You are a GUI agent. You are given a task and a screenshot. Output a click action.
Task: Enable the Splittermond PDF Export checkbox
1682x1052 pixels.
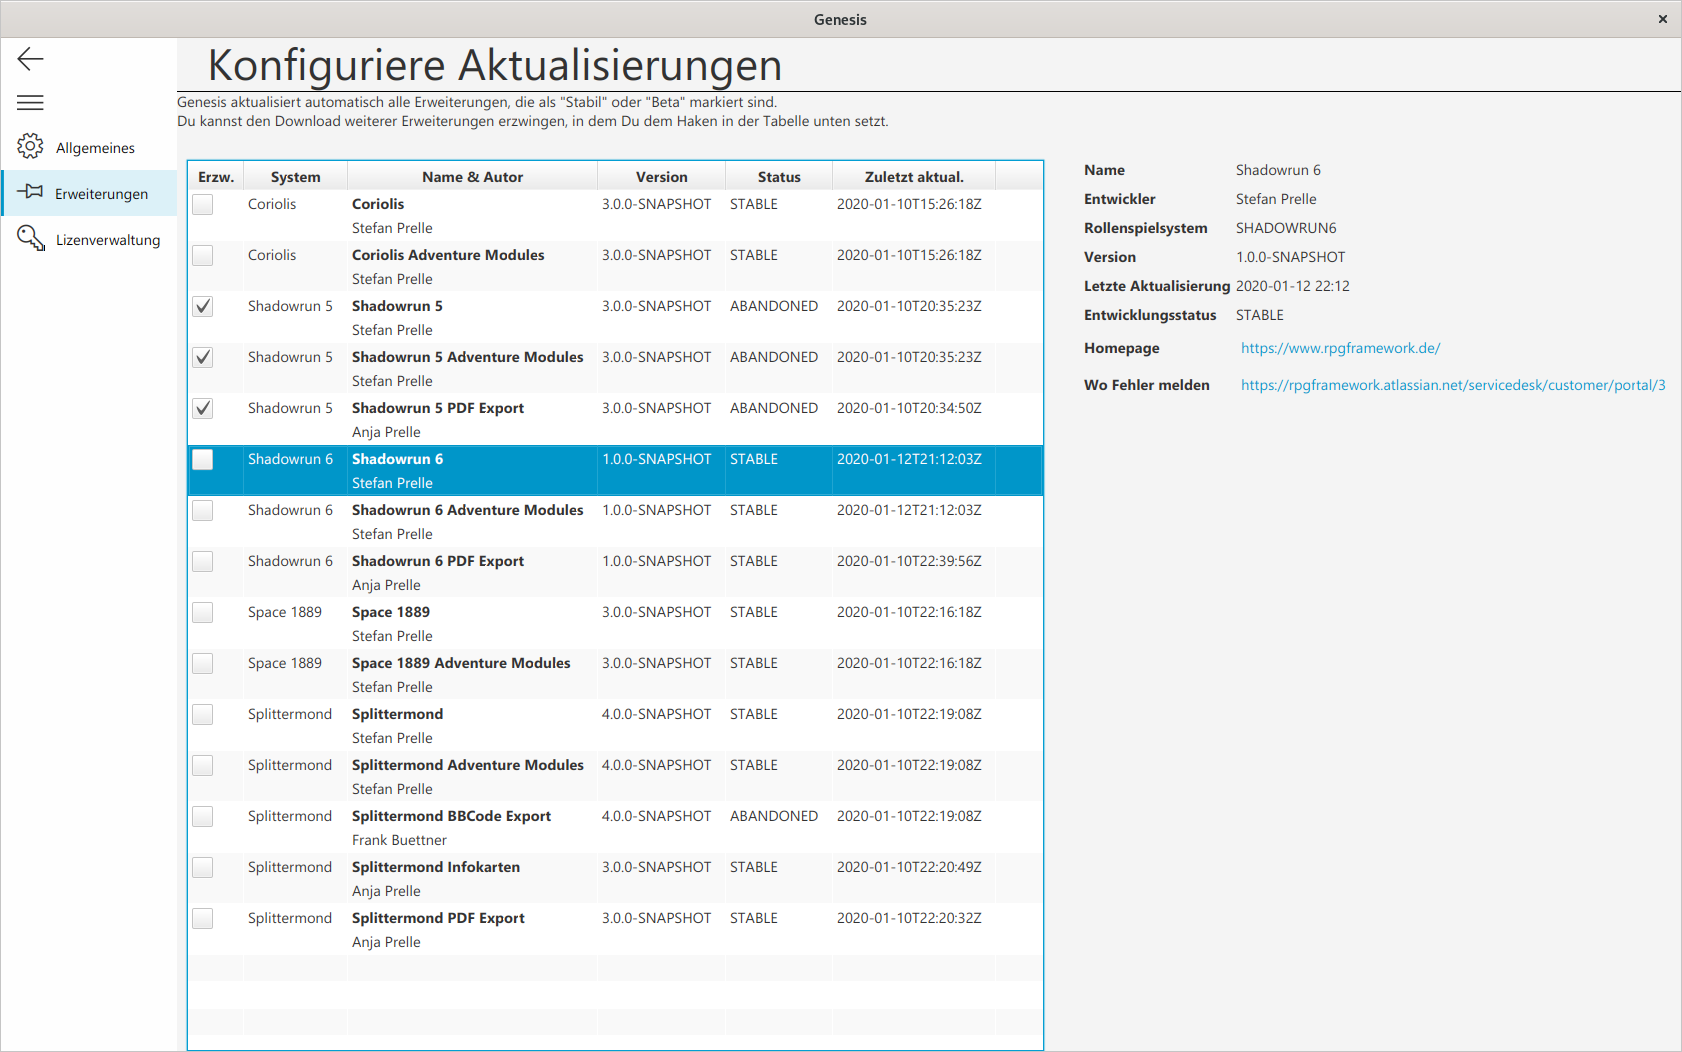click(x=203, y=918)
